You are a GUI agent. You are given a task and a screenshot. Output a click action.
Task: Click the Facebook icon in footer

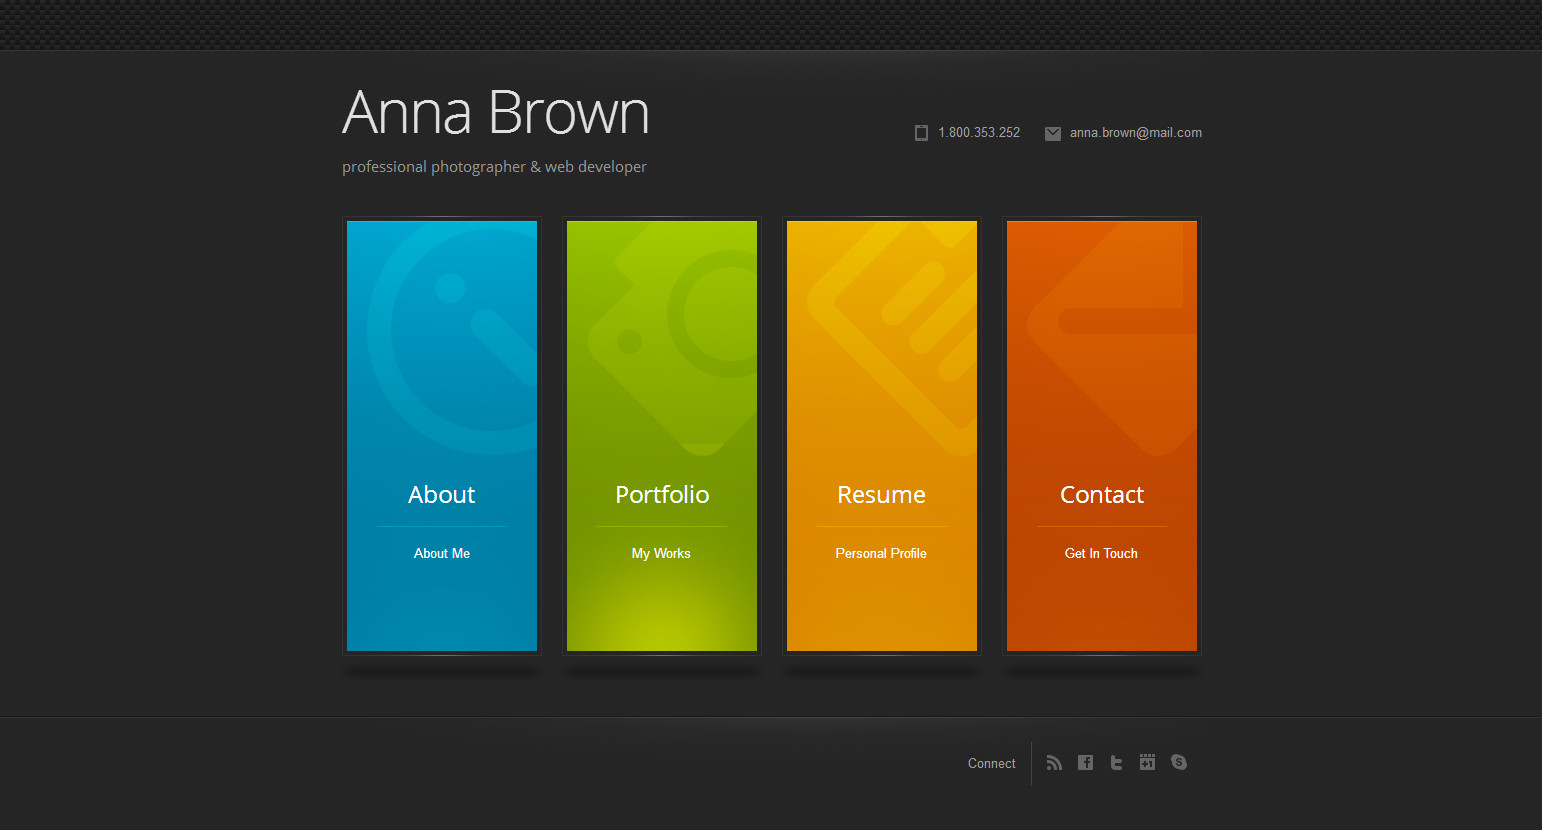[1085, 763]
